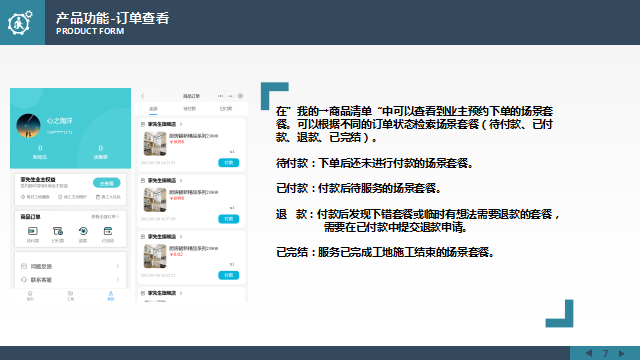Open the 优惠券 count in the profile header
The width and height of the screenshot is (640, 360).
(x=100, y=151)
